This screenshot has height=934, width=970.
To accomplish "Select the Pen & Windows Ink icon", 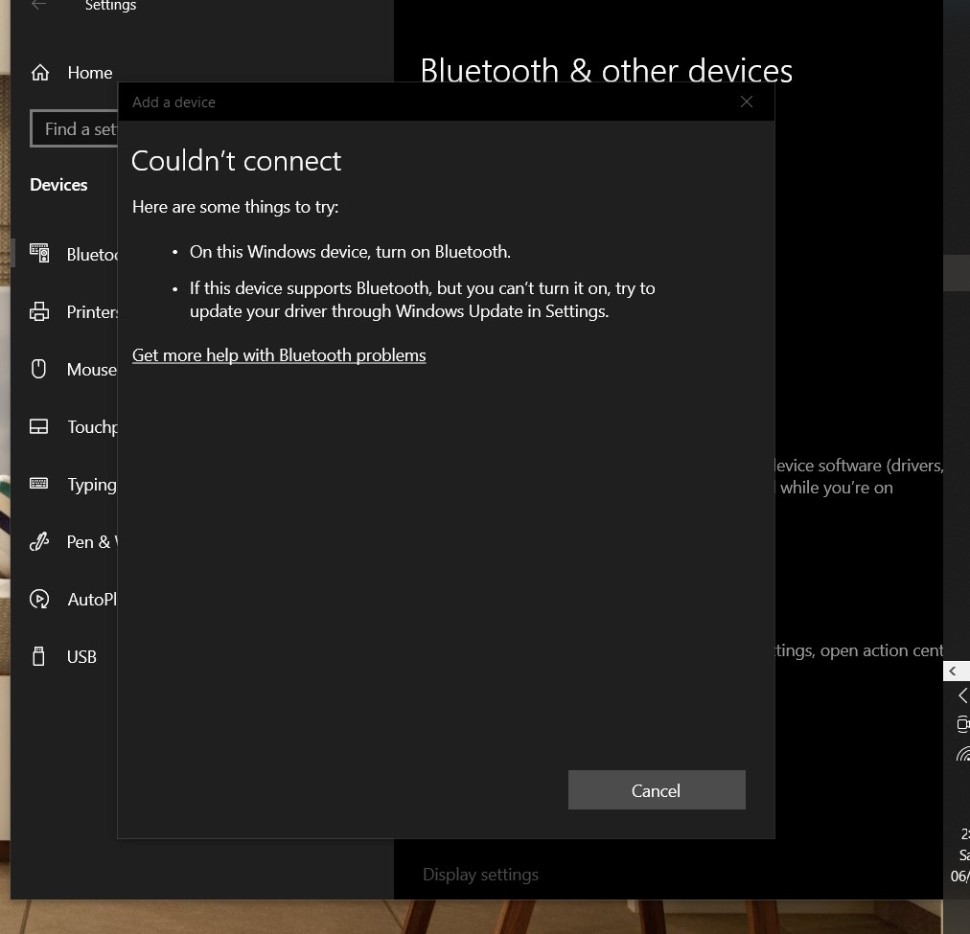I will click(x=39, y=542).
